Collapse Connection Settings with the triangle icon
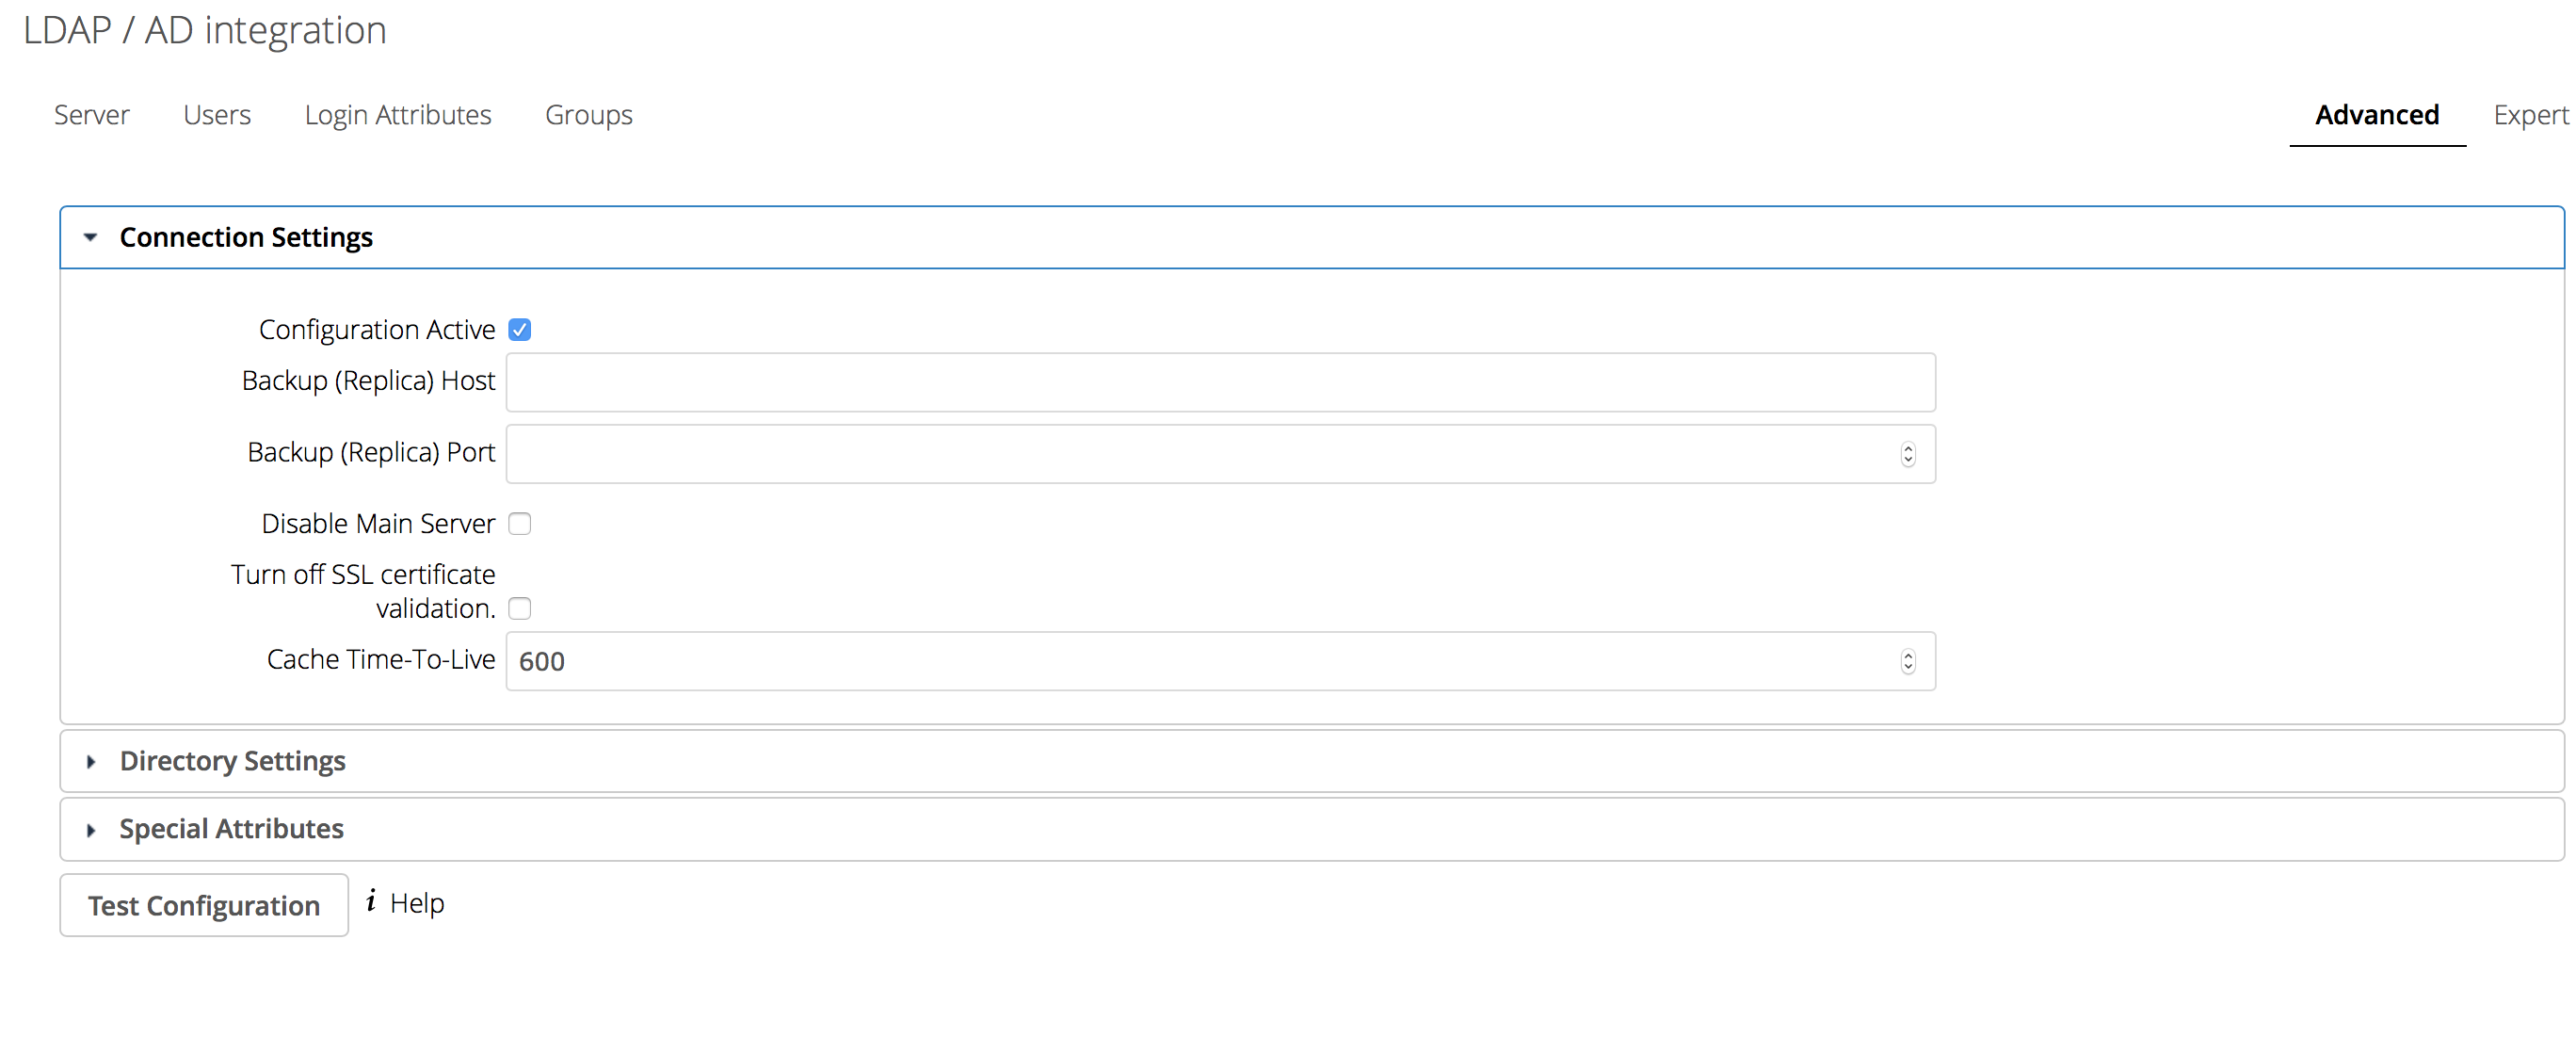 tap(91, 237)
